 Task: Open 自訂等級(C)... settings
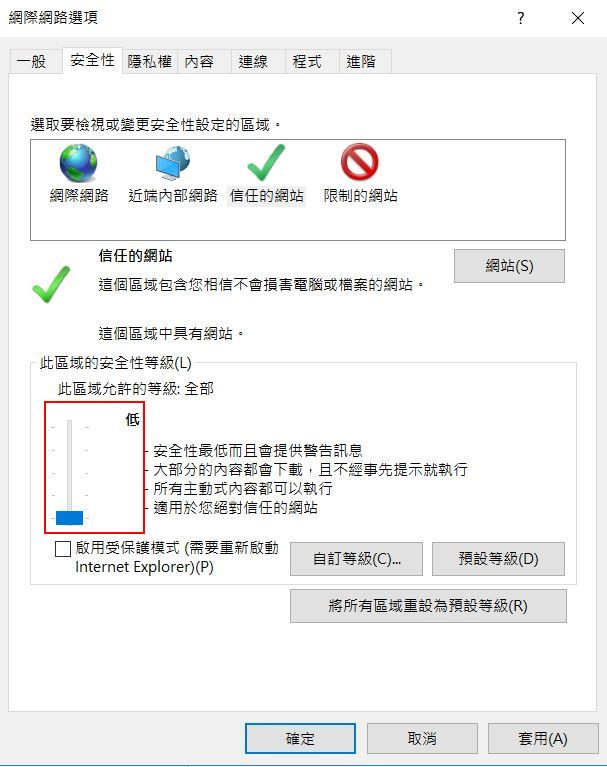point(356,559)
